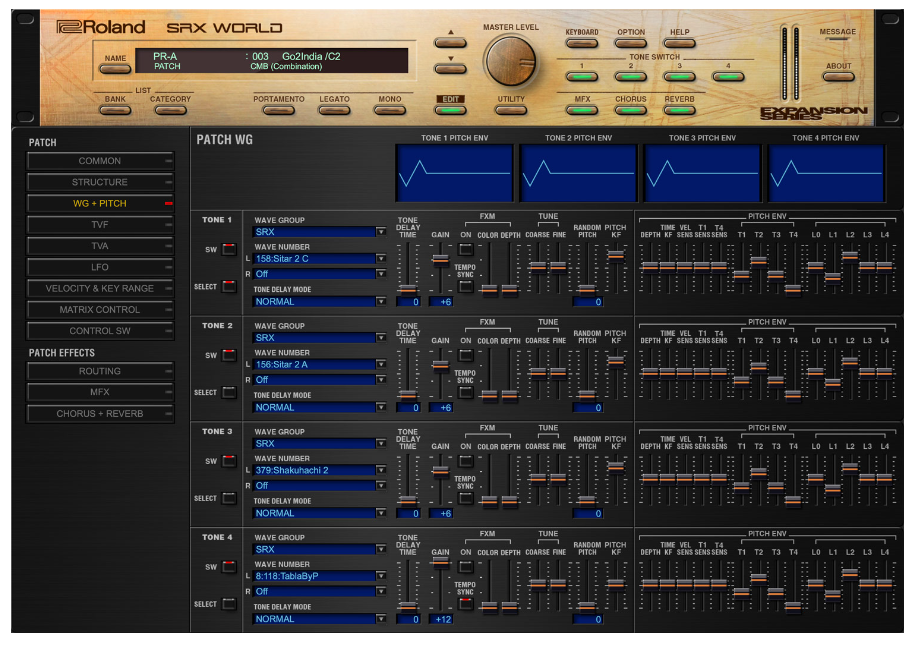The image size is (919, 654).
Task: Enable the Tone 2 FXM ON switch
Action: coord(466,355)
